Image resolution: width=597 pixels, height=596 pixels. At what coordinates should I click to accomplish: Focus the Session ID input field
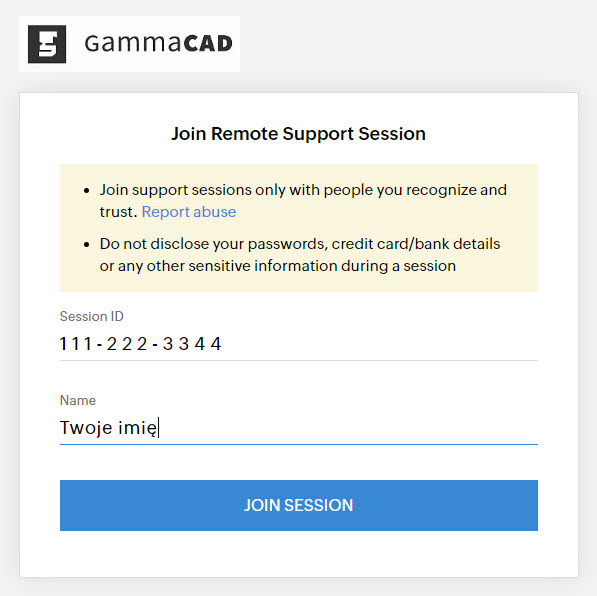[298, 344]
